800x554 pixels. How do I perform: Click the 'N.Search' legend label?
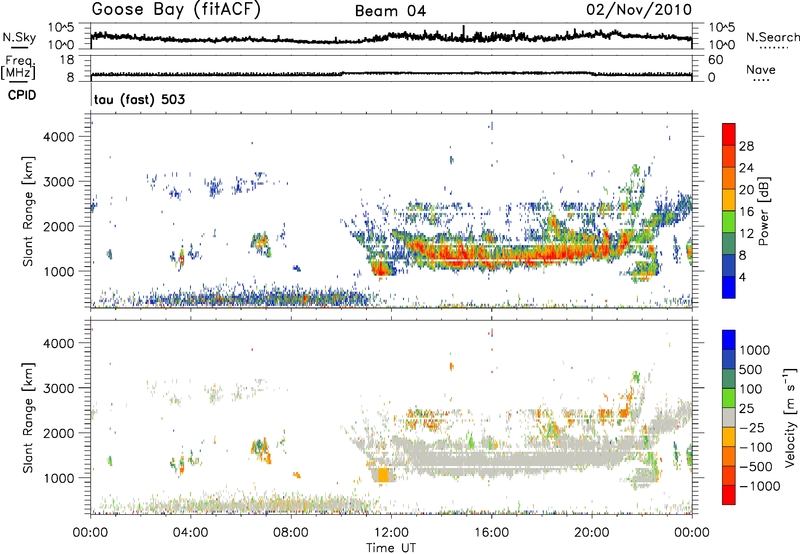(772, 37)
